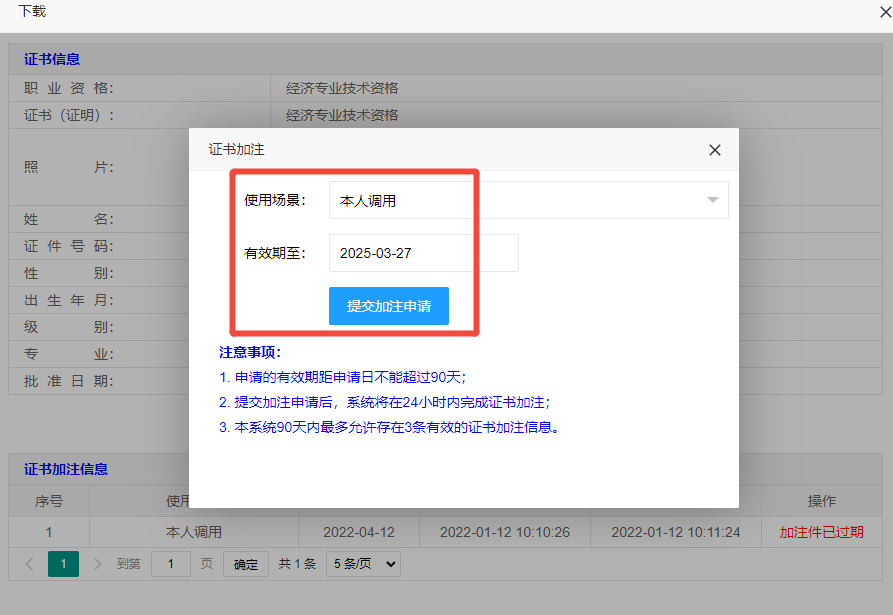Go to the previous page arrow
Screen dimensions: 893x615
(29, 564)
